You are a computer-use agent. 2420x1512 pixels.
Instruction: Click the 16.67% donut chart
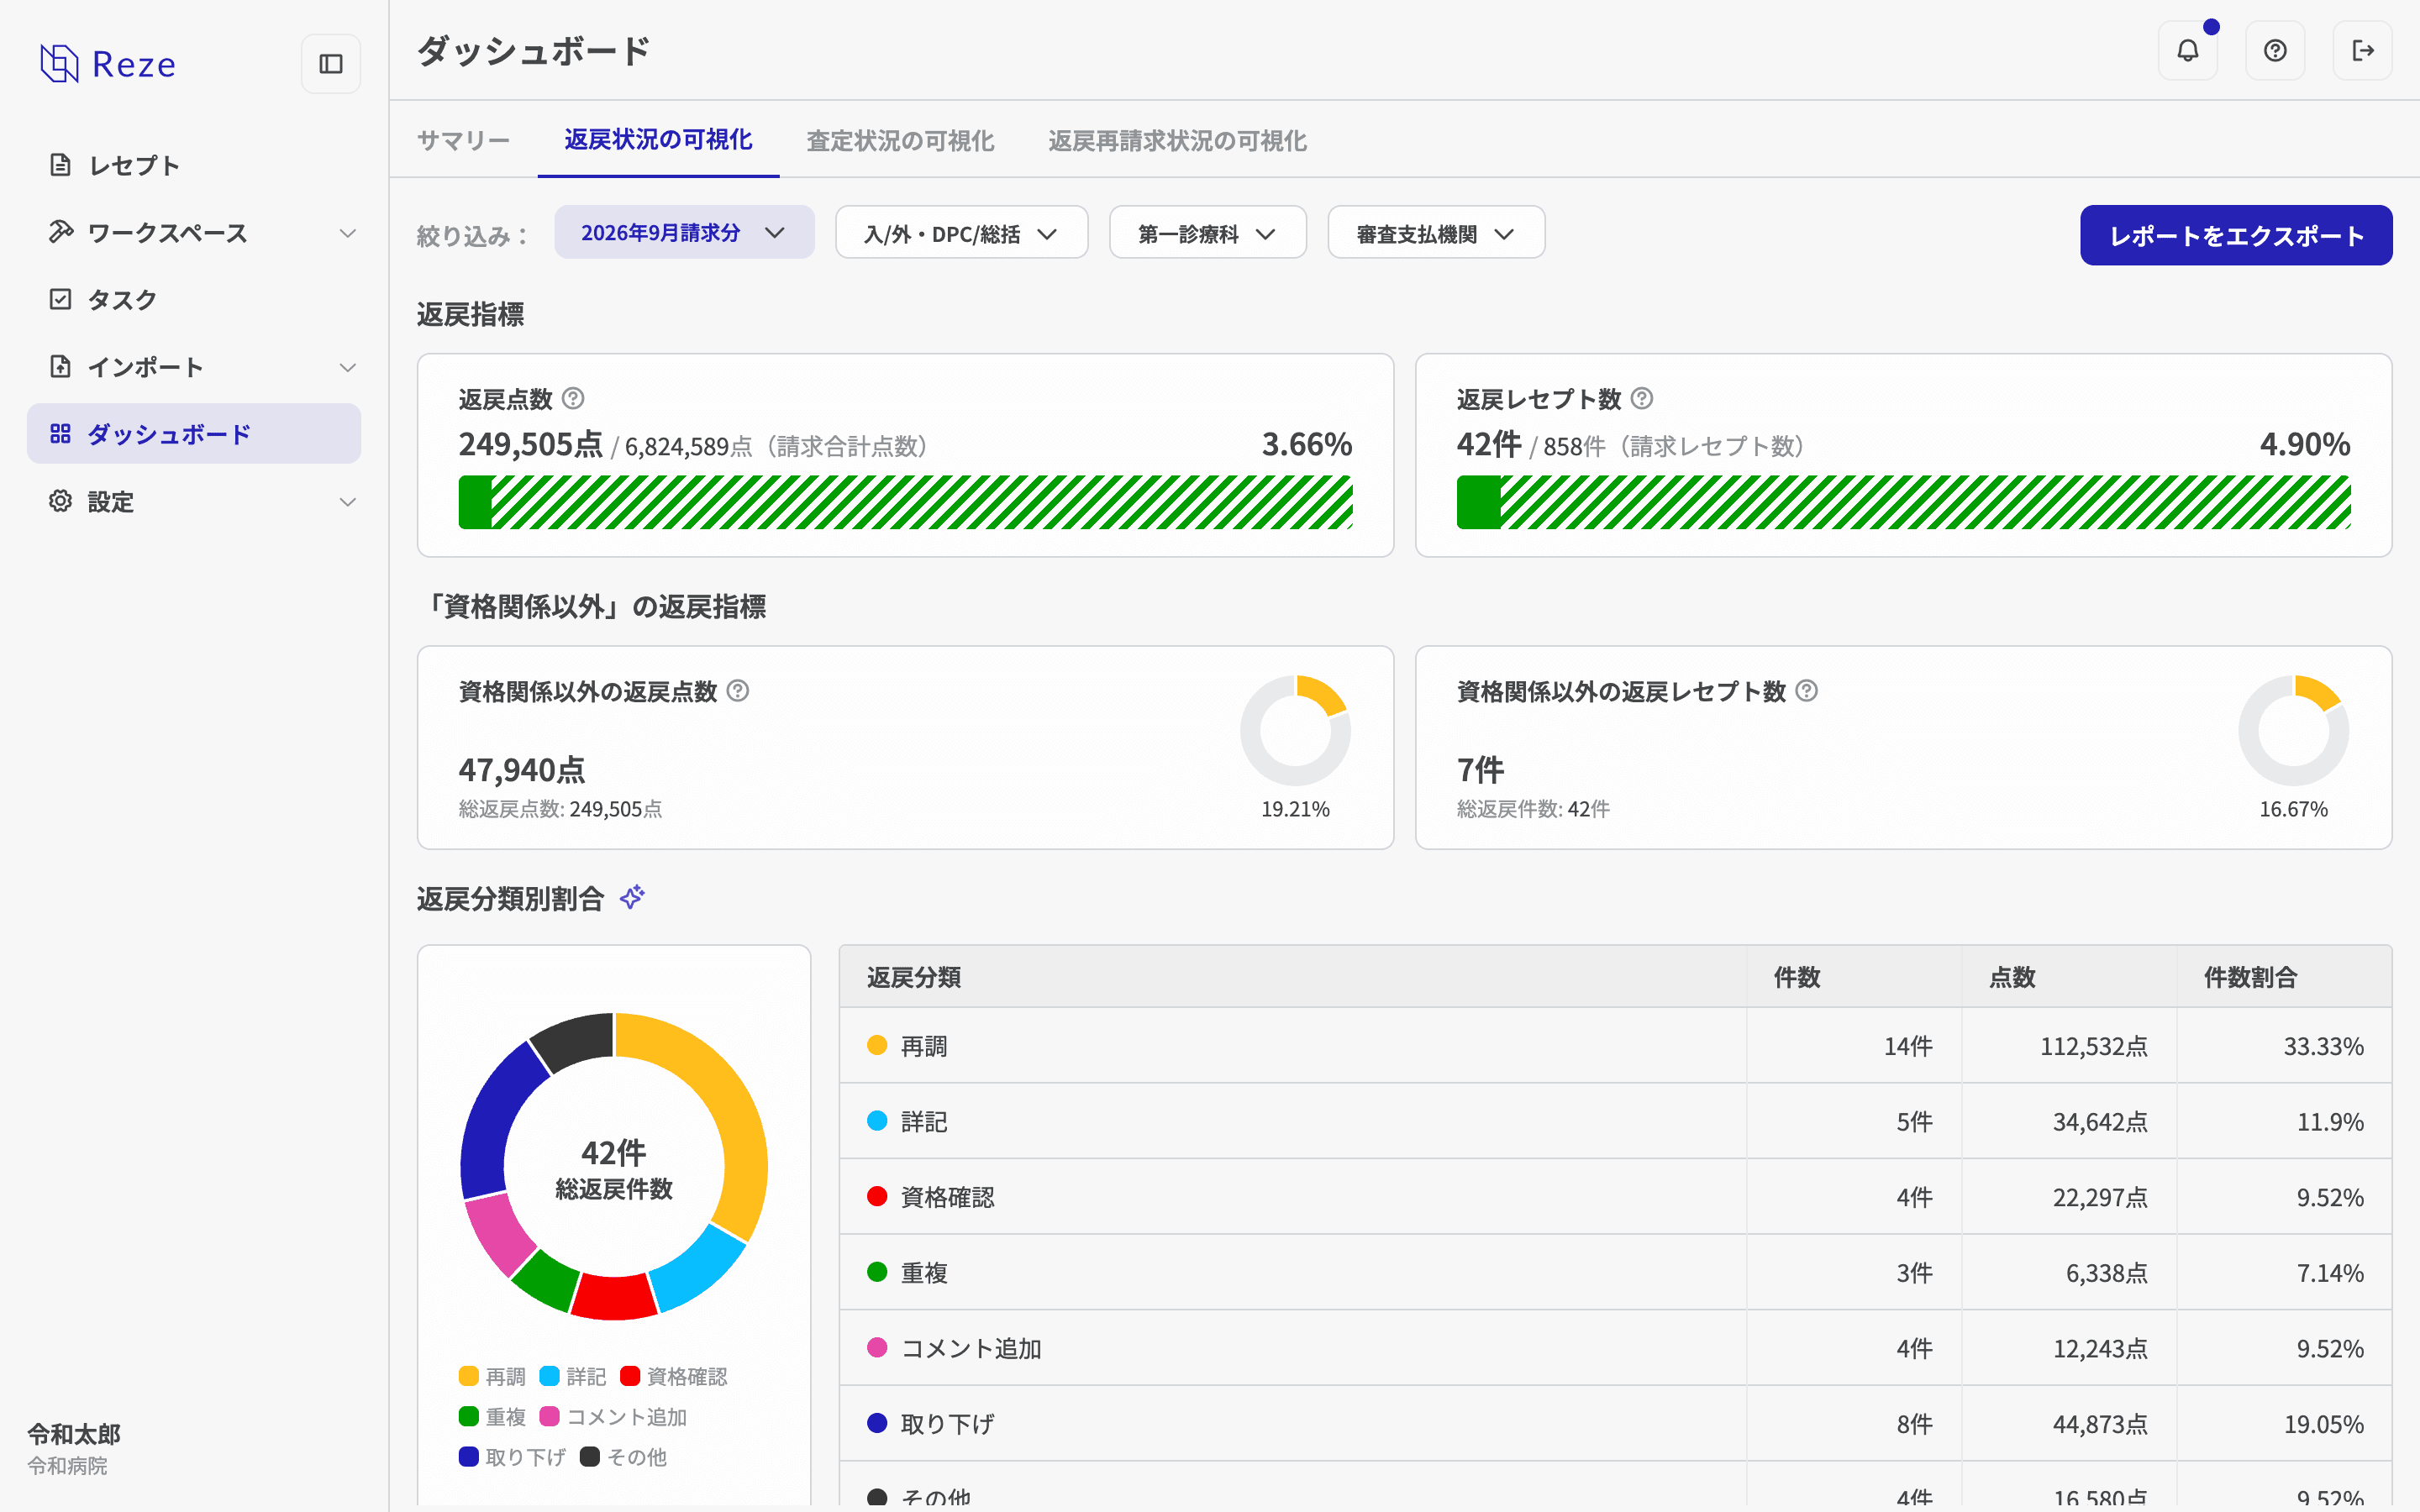2293,730
